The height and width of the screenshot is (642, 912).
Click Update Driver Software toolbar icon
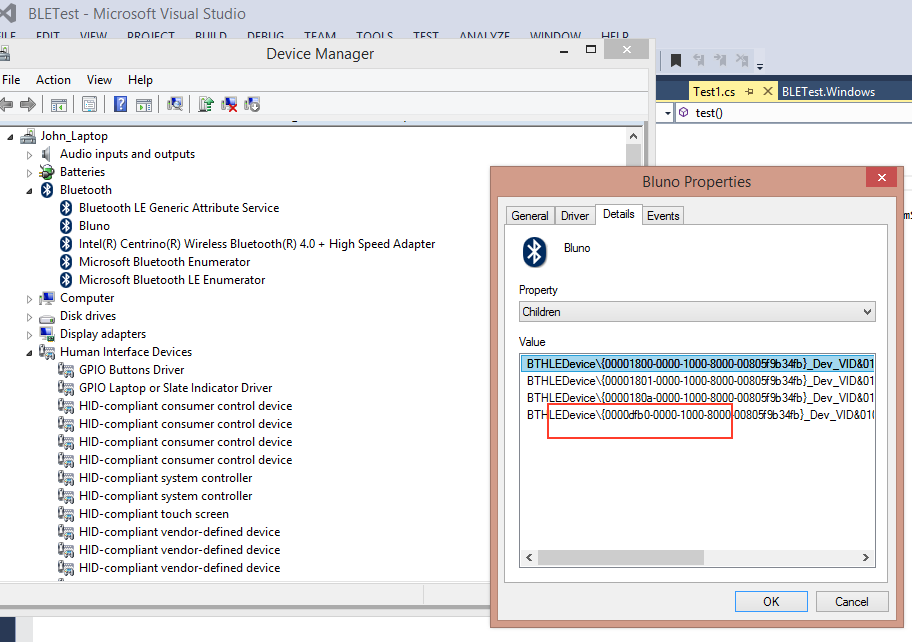click(205, 105)
